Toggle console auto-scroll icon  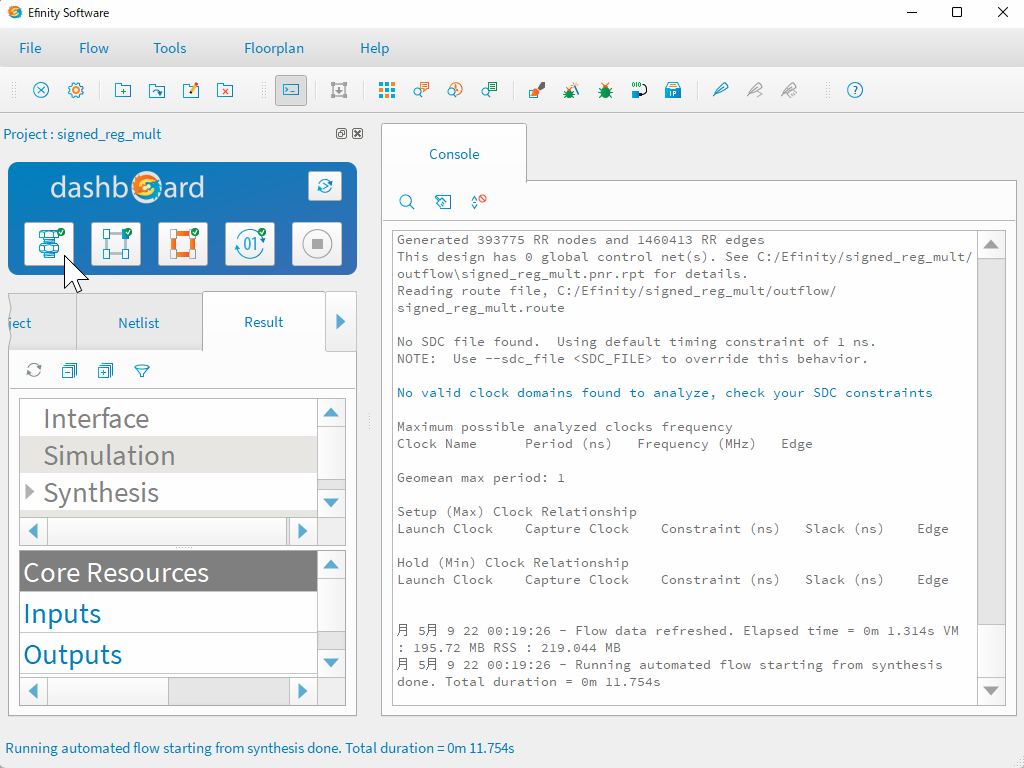(479, 202)
